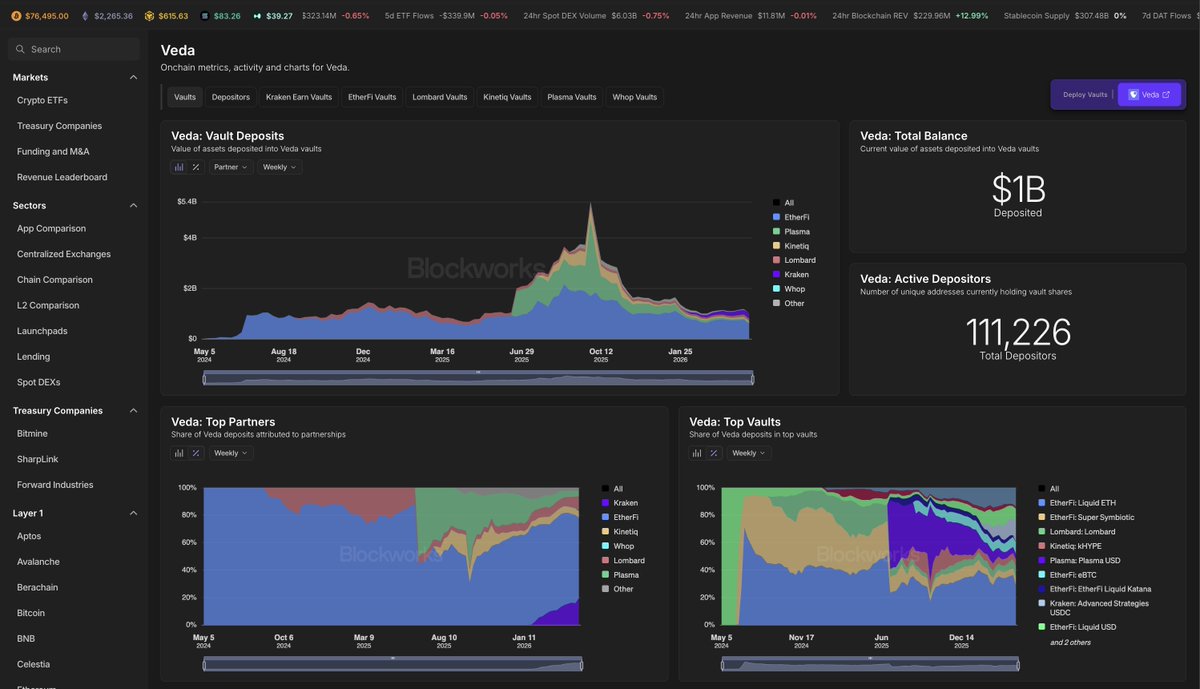Toggle Plasma series in Vault Deposits legend

click(x=791, y=231)
